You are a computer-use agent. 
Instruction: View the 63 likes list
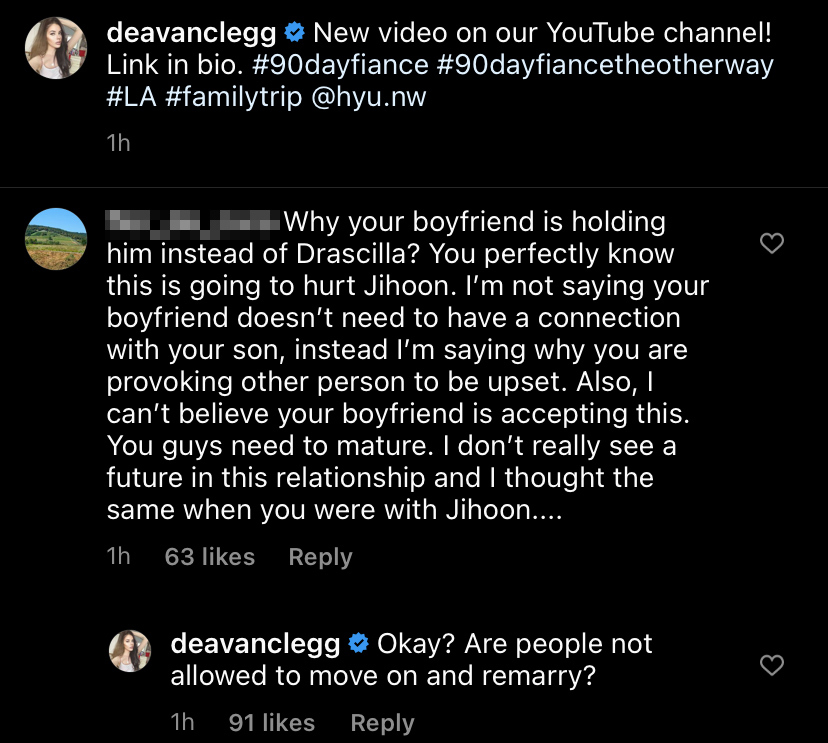click(209, 557)
